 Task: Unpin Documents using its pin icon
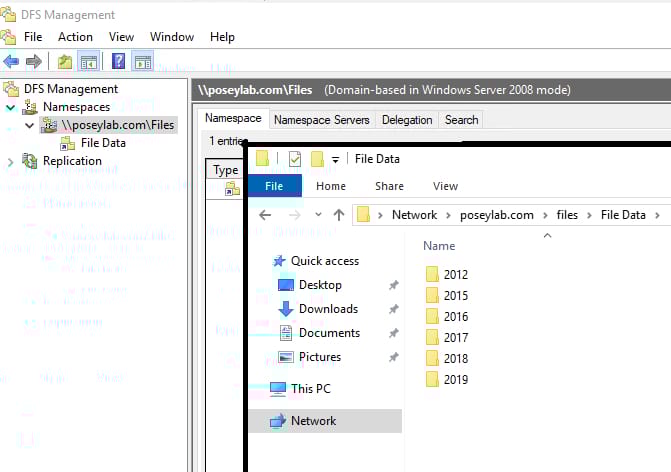[x=394, y=333]
